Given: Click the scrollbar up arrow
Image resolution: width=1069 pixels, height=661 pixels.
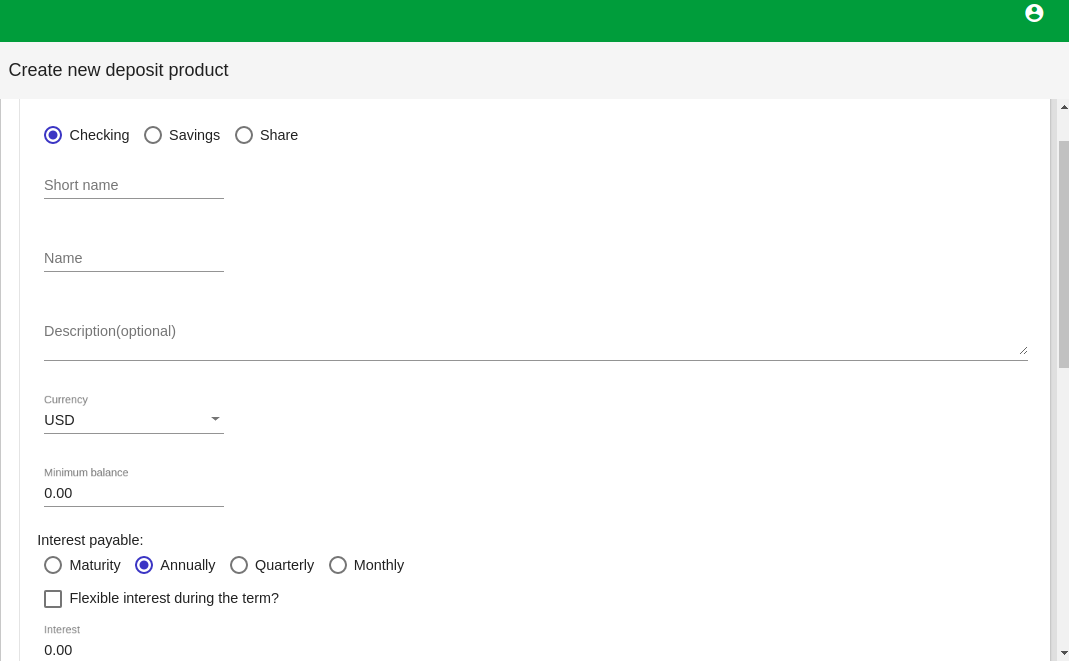Looking at the screenshot, I should pyautogui.click(x=1064, y=107).
